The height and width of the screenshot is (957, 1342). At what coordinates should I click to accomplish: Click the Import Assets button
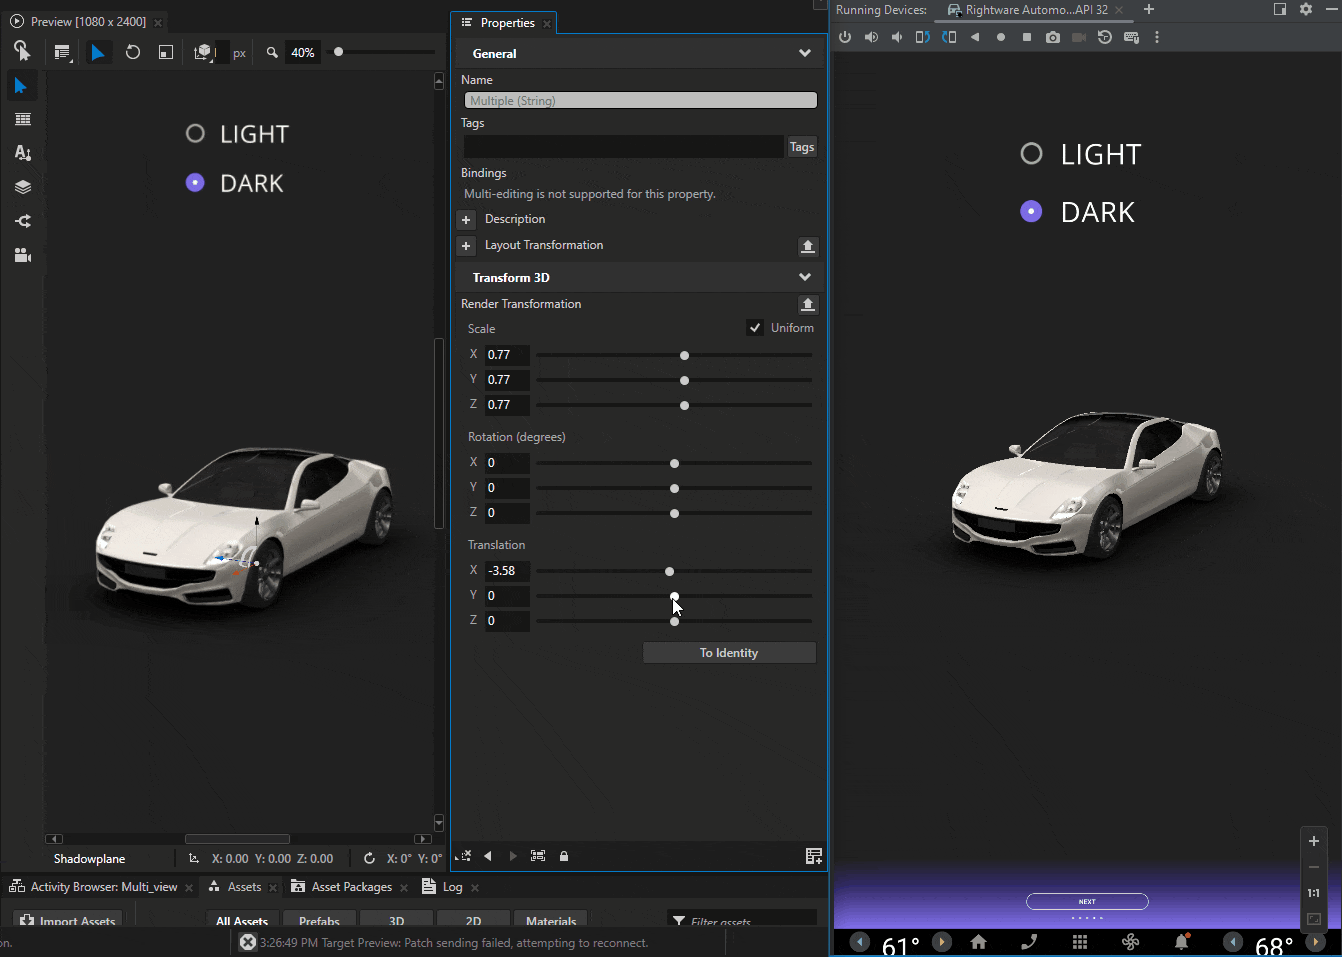click(x=66, y=919)
